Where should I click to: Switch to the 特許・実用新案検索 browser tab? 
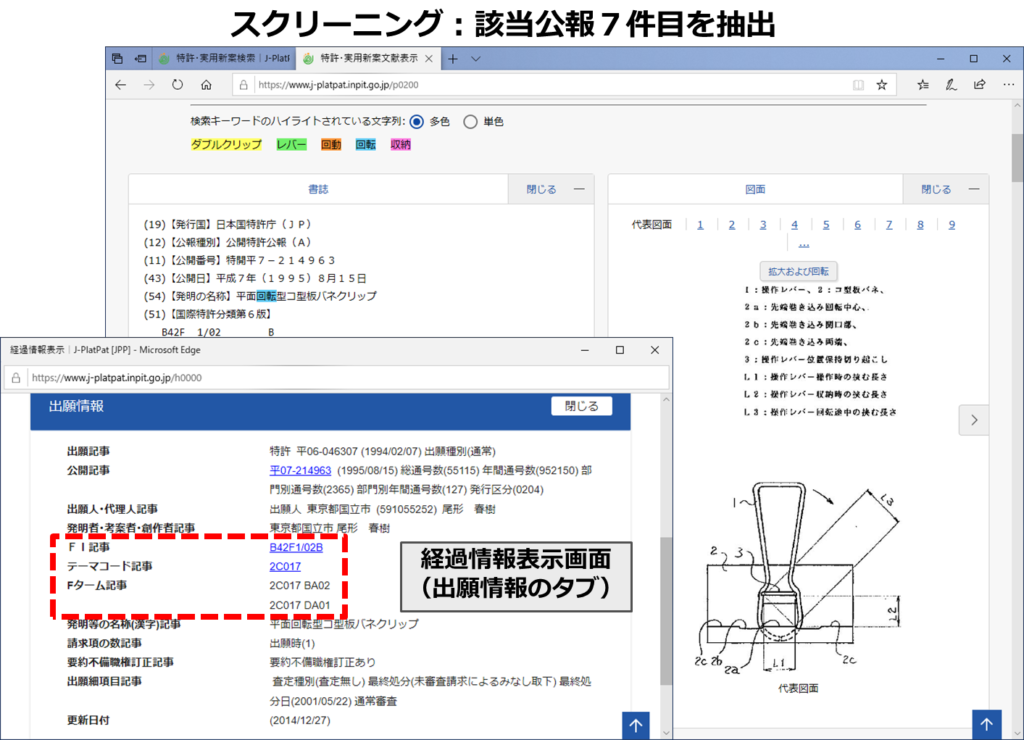coord(210,59)
